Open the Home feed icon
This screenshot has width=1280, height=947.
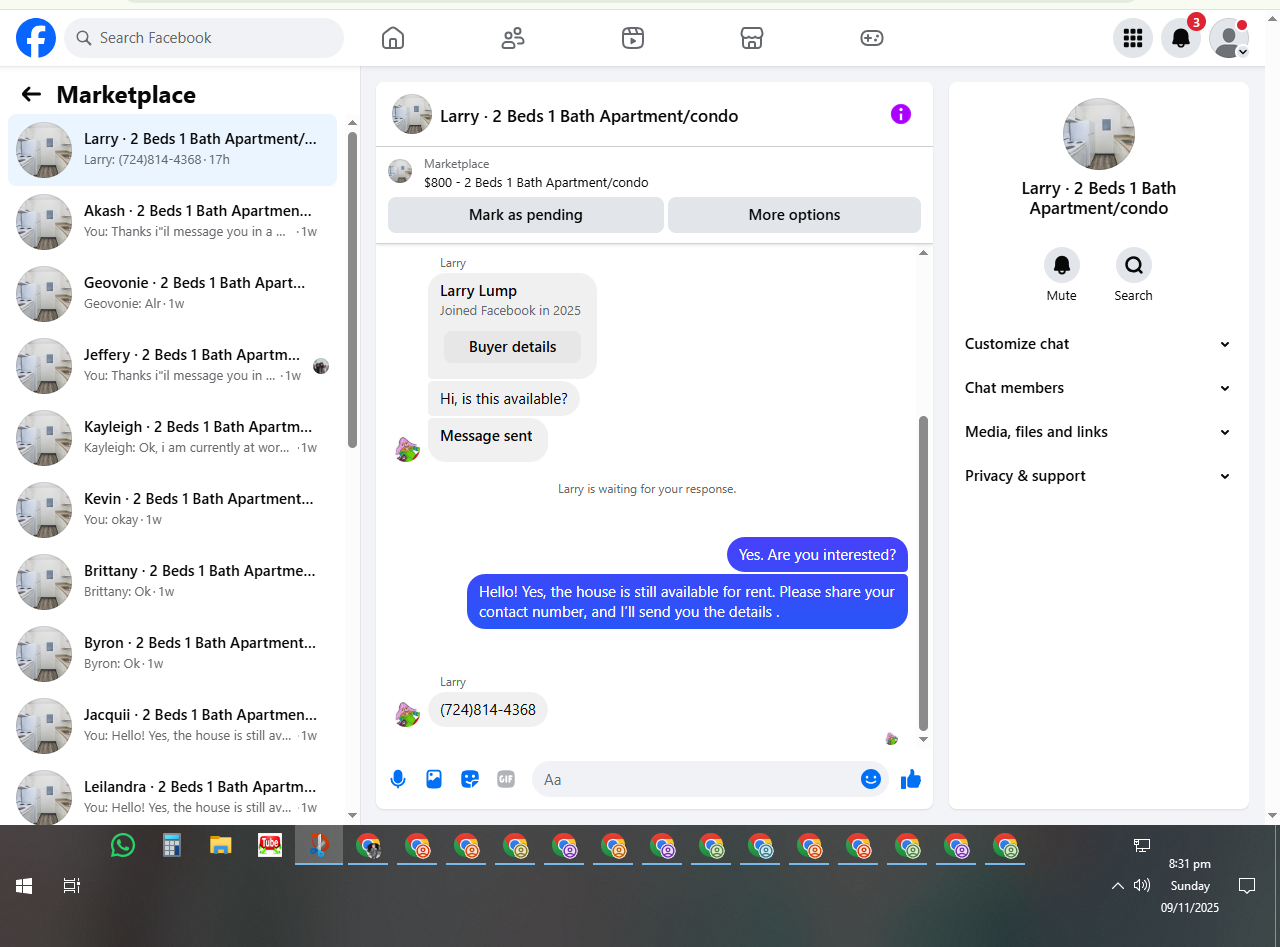(x=393, y=38)
